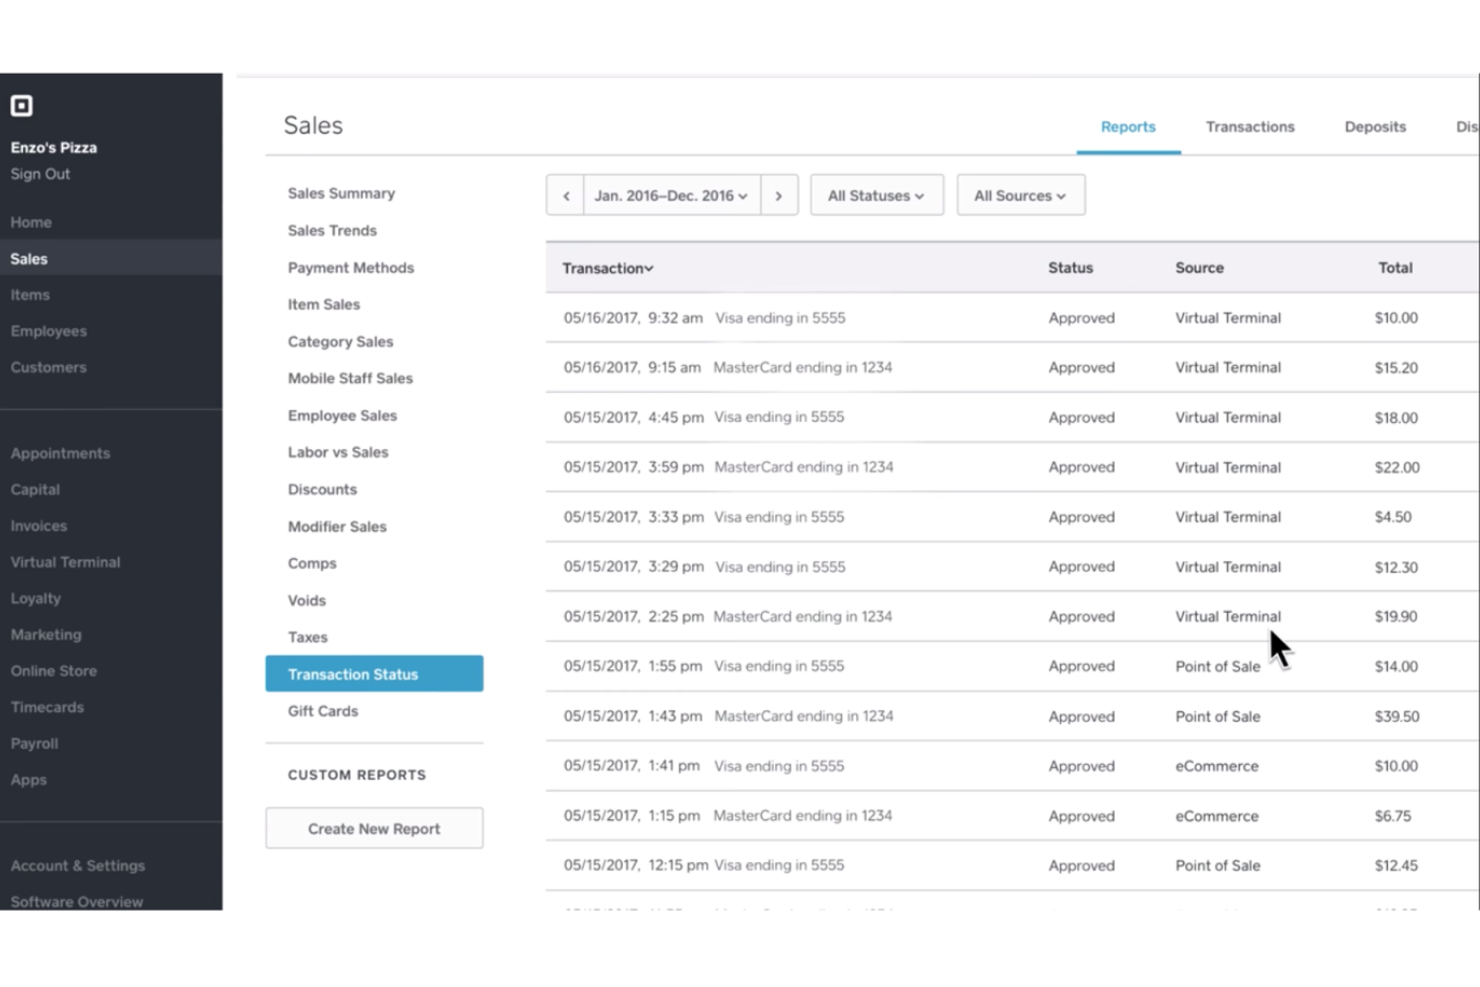Open Customers in the sidebar

[x=48, y=367]
